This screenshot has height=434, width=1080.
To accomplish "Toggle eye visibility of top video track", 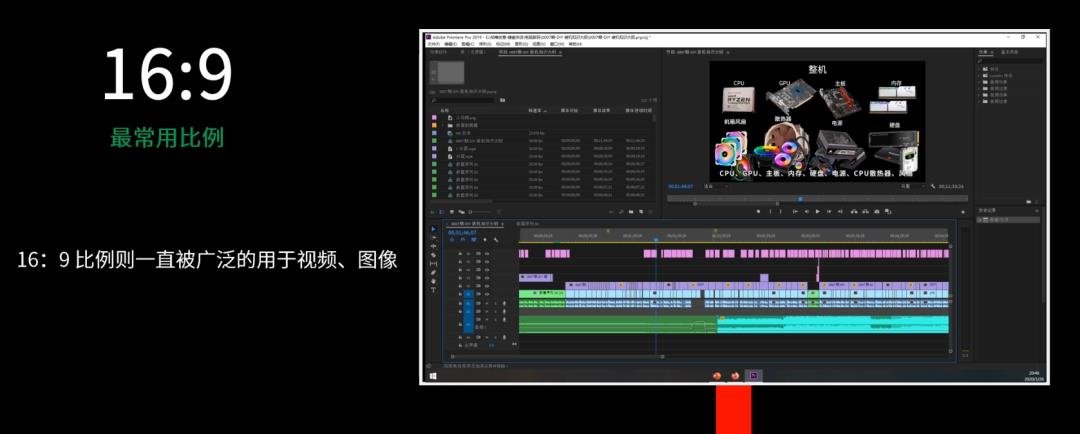I will 487,254.
